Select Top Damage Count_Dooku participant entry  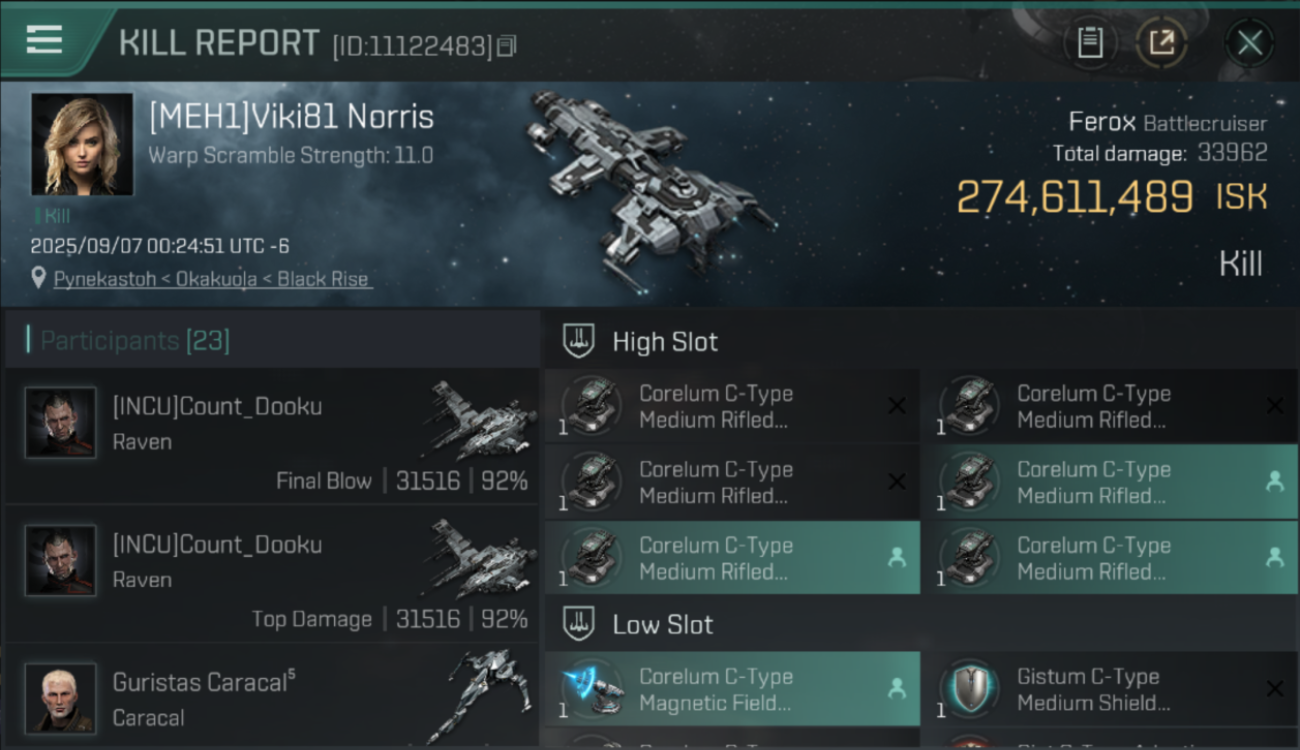click(x=272, y=573)
